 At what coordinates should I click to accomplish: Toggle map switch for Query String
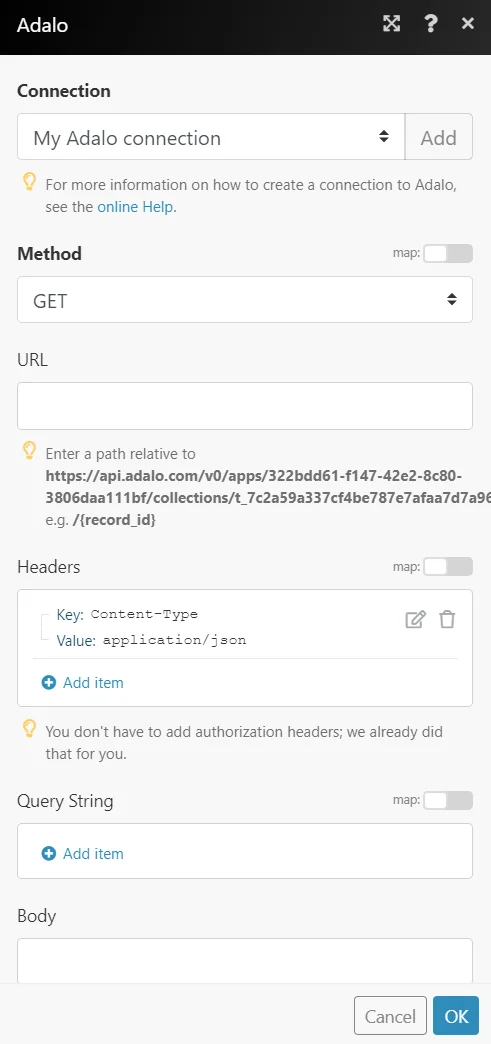click(448, 800)
